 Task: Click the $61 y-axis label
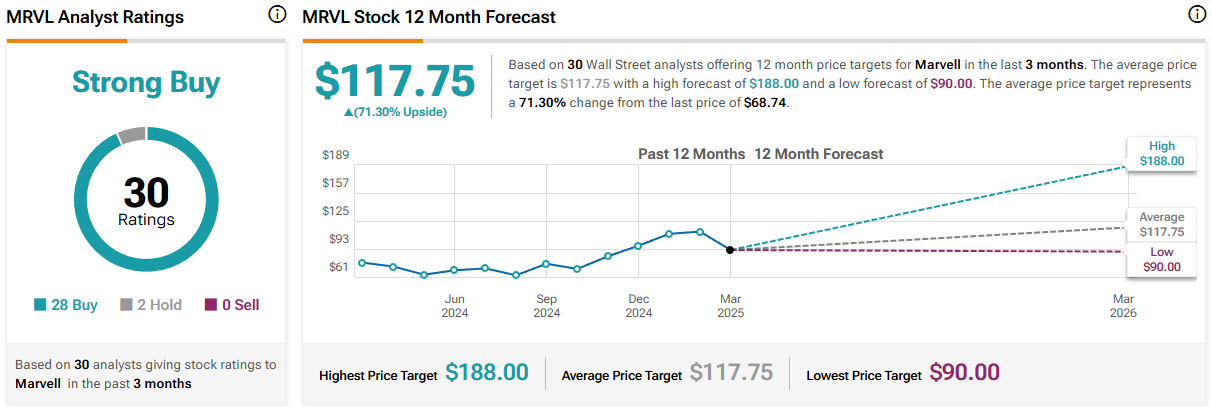point(338,267)
